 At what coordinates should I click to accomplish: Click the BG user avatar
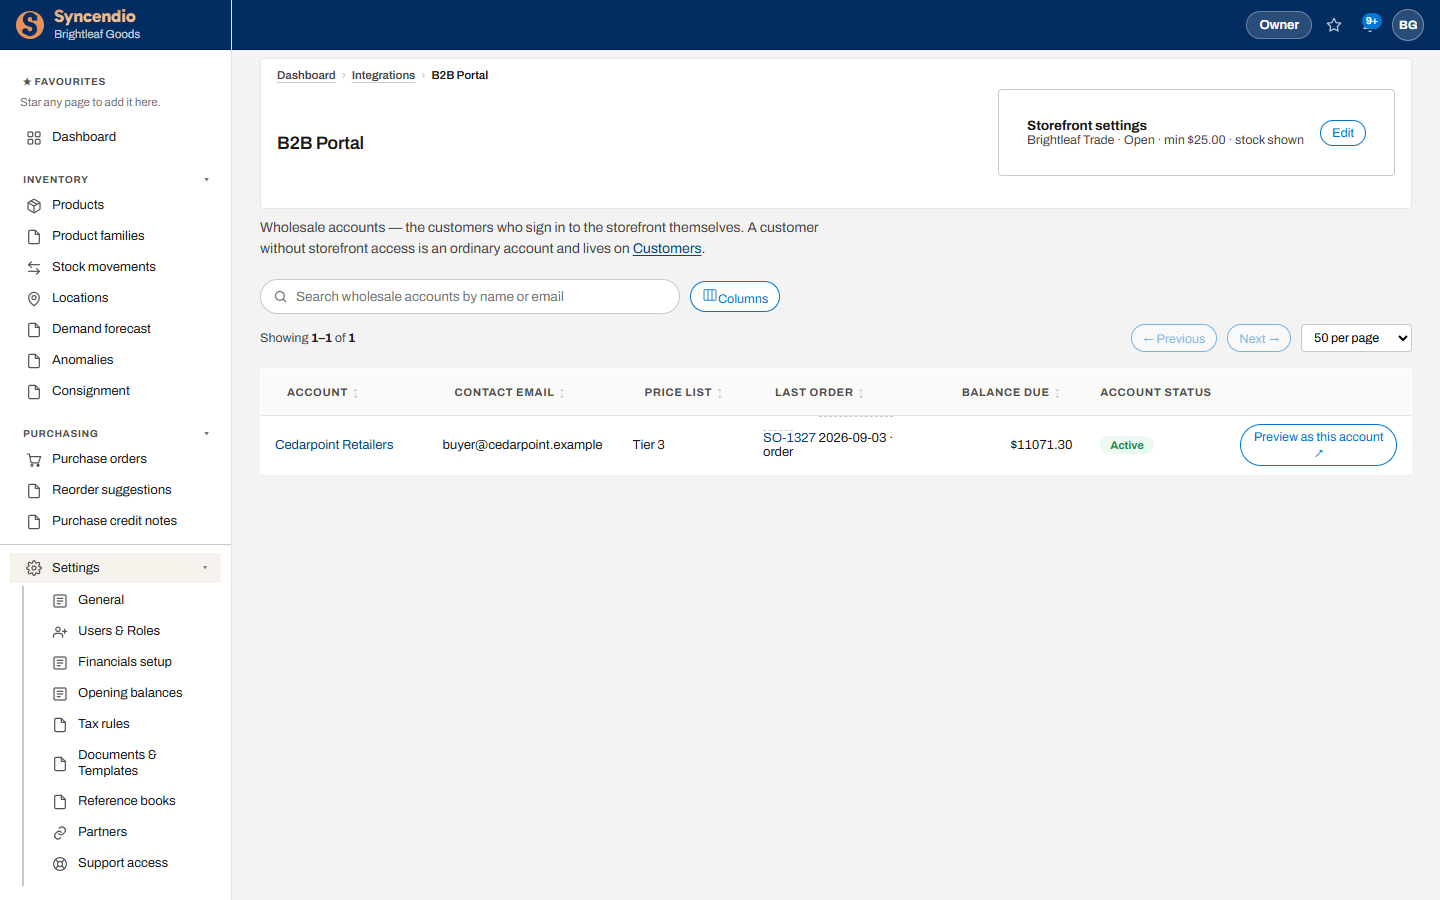pyautogui.click(x=1408, y=25)
